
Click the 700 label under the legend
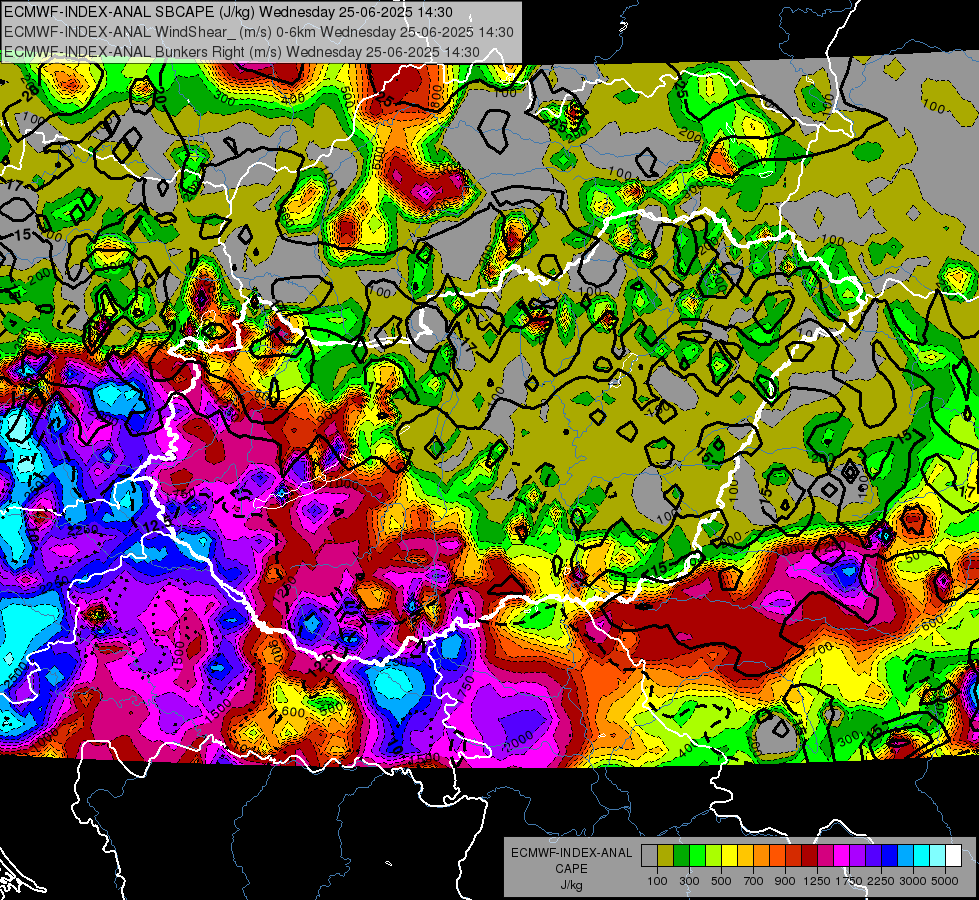tap(754, 881)
